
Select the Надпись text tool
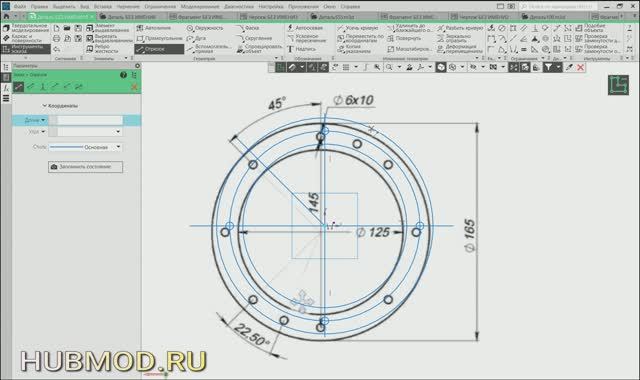(301, 49)
